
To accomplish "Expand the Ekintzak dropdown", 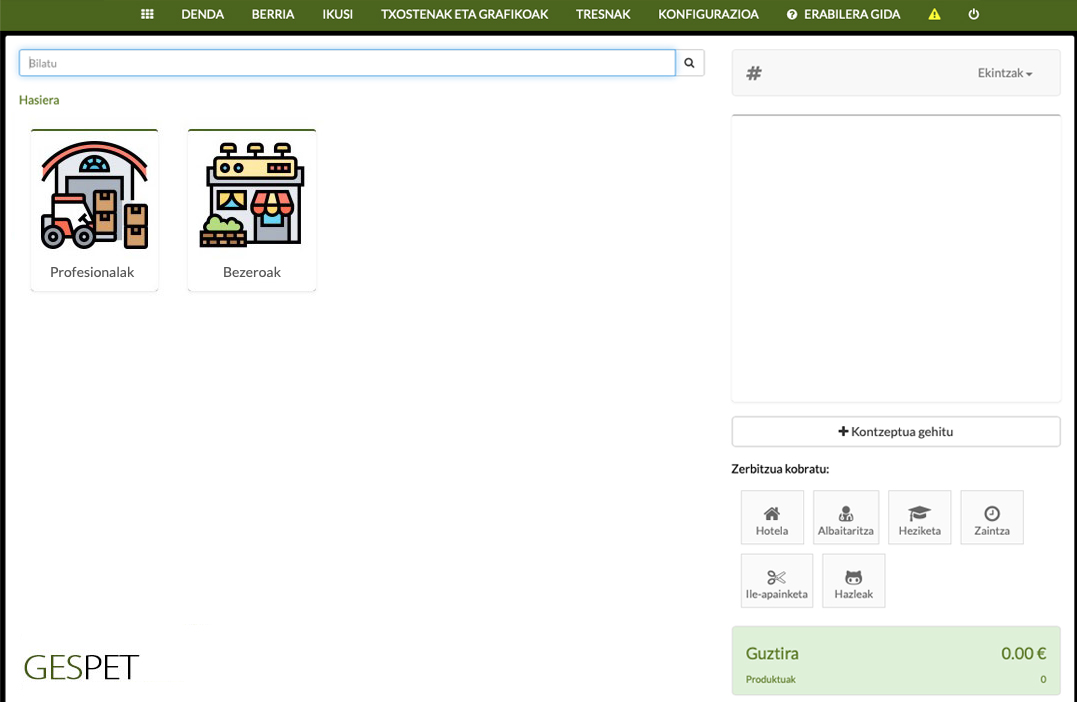I will 1004,73.
